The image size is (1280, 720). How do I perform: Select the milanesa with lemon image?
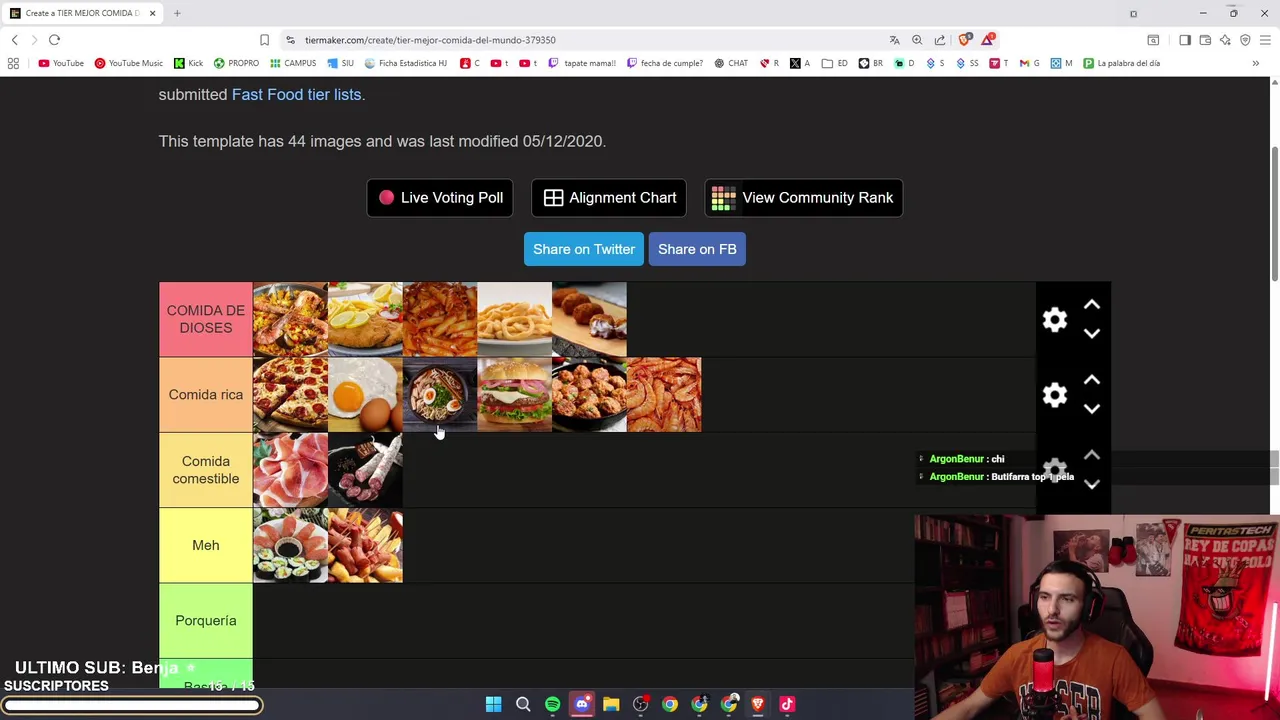(365, 319)
